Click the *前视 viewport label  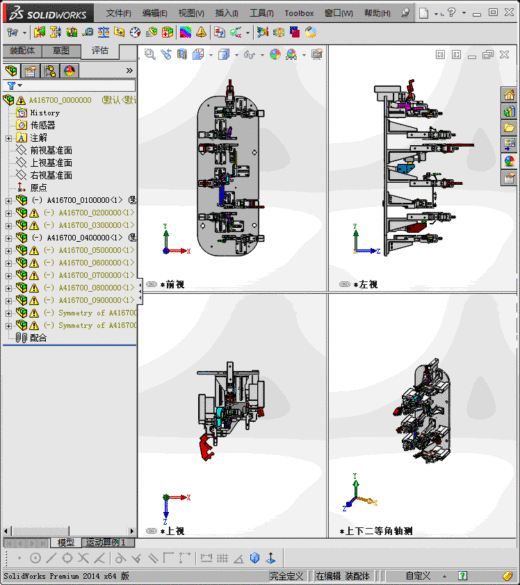pyautogui.click(x=172, y=285)
